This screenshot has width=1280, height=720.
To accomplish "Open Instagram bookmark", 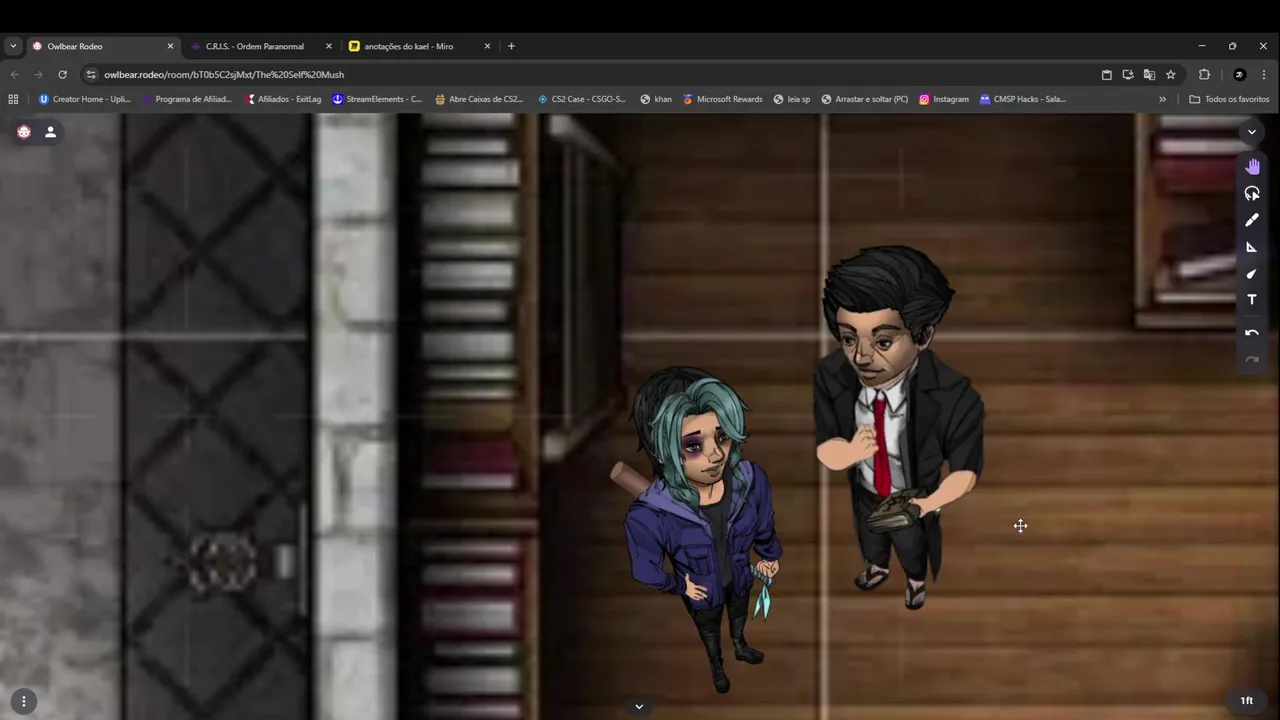I will click(x=944, y=99).
